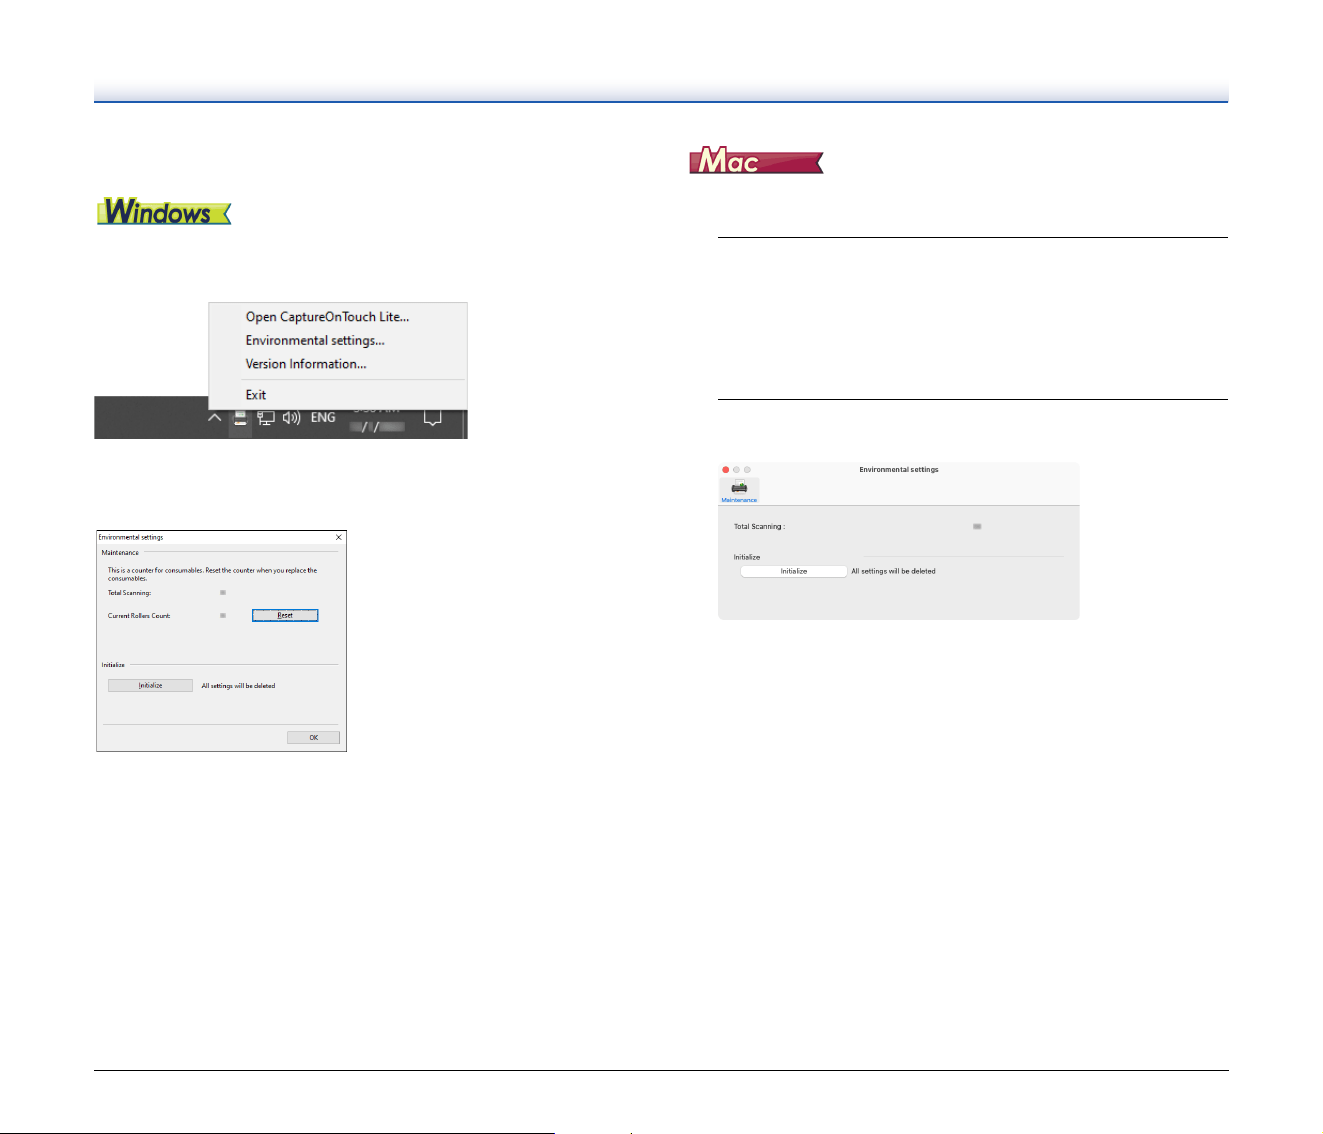Viewport: 1323px width, 1134px height.
Task: Click the ENG language indicator in the taskbar
Action: [x=323, y=418]
